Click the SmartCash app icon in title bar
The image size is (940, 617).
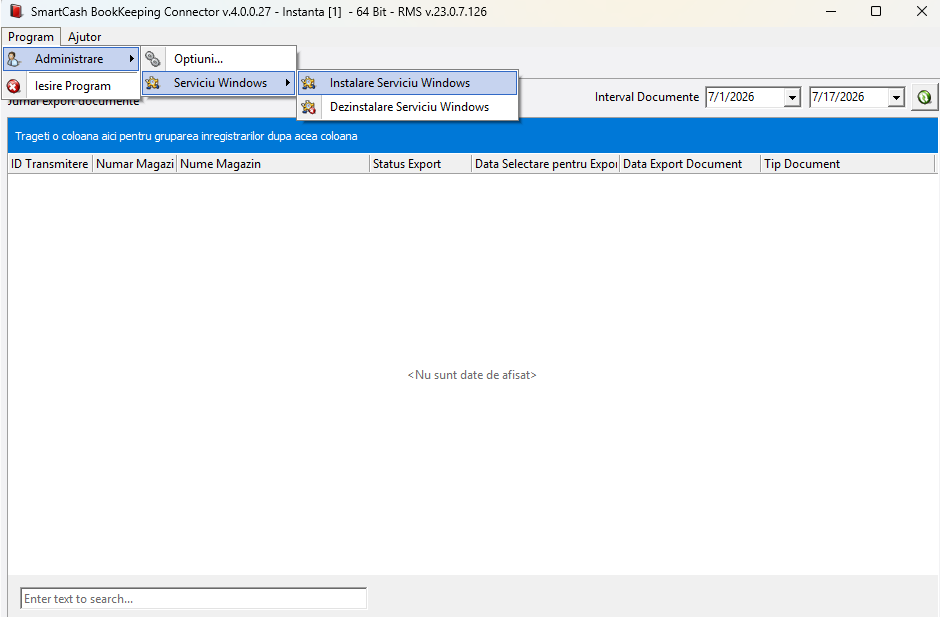[16, 11]
